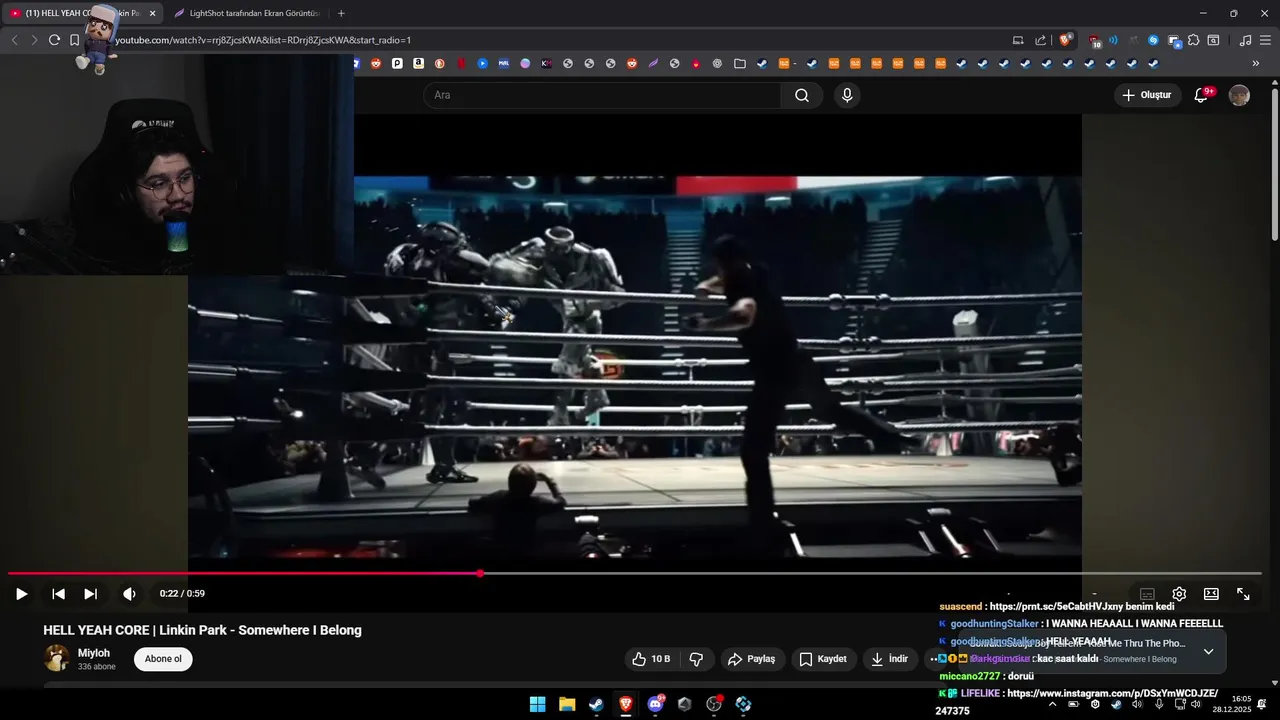Reload the YouTube page
Image resolution: width=1280 pixels, height=720 pixels.
coord(54,40)
